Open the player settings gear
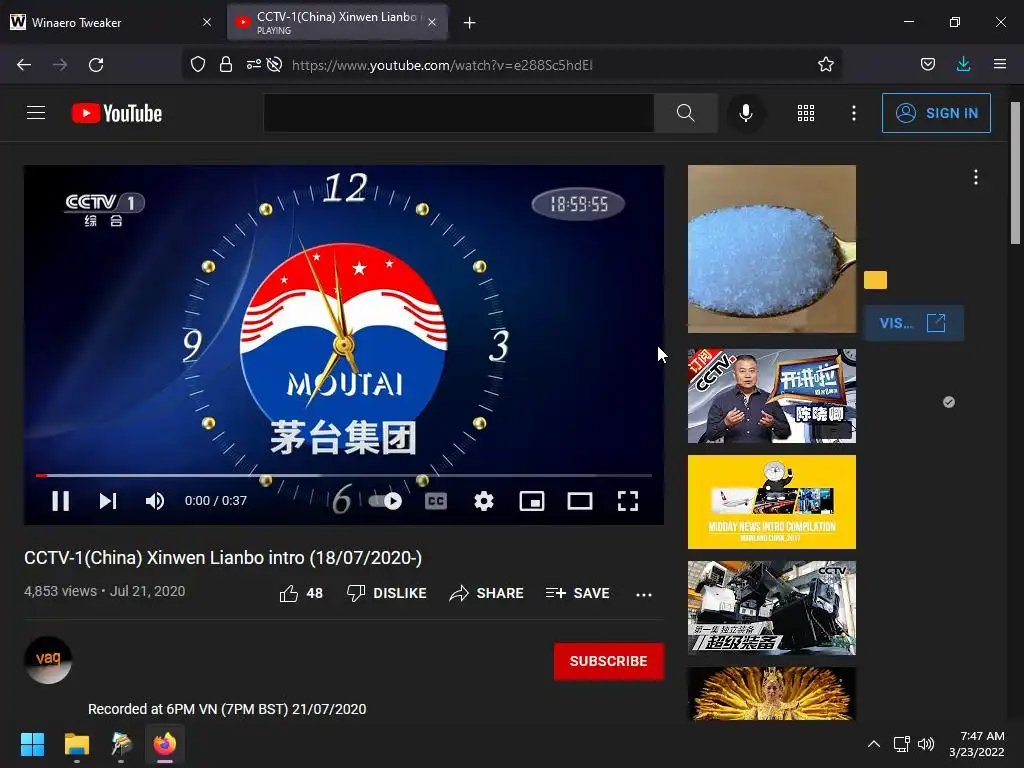The height and width of the screenshot is (768, 1024). click(484, 501)
